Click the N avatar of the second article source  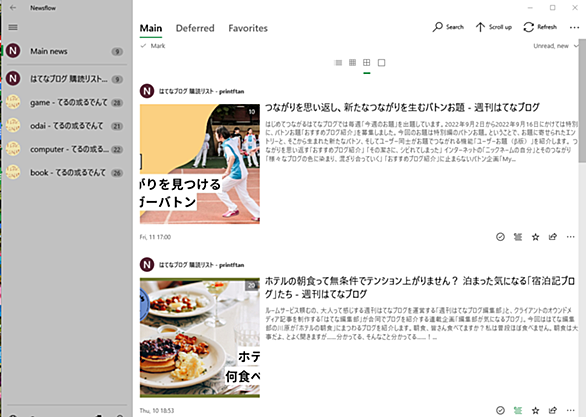[147, 265]
